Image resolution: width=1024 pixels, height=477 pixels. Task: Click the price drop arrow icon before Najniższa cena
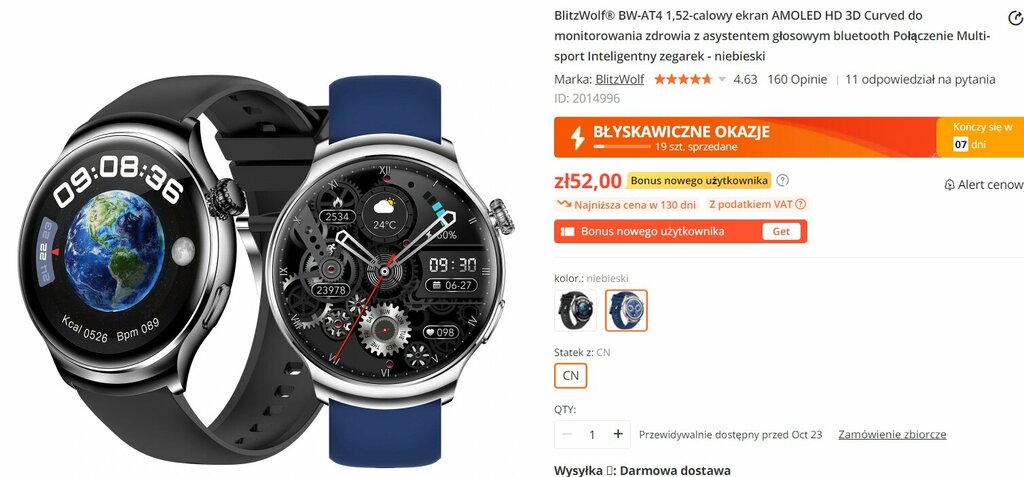pyautogui.click(x=564, y=205)
